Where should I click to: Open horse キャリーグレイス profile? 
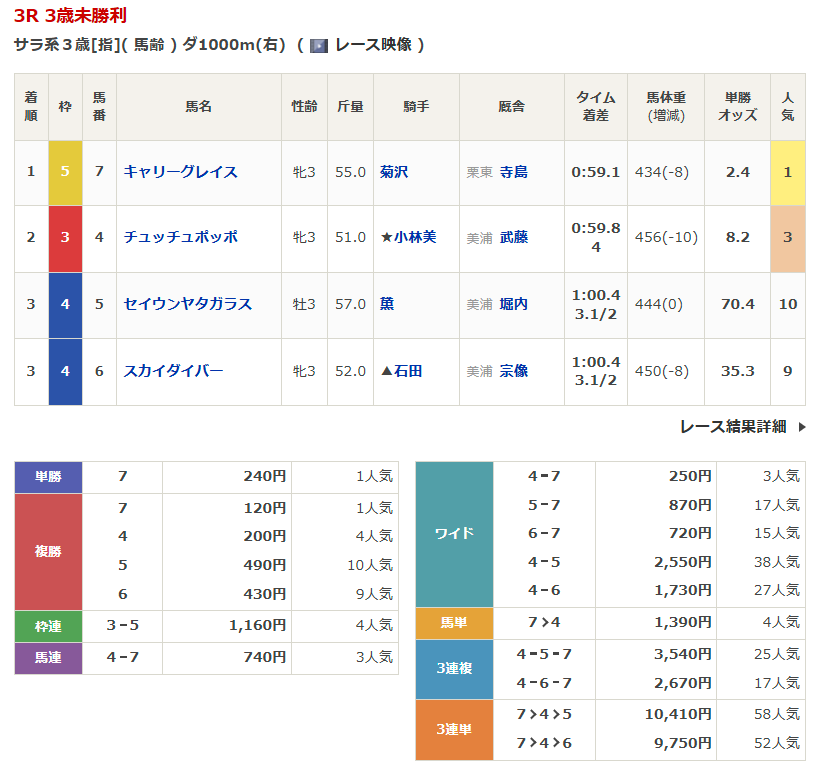[x=180, y=172]
